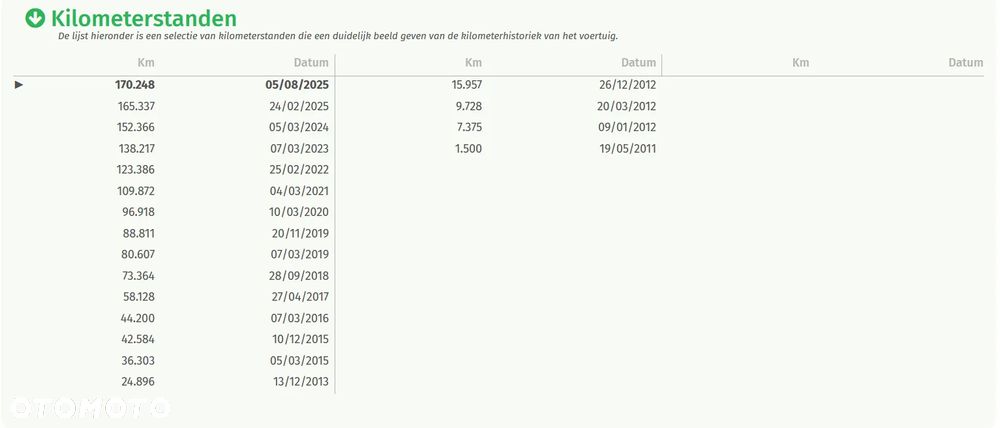
Task: Select the 1.500 km entry
Action: [x=468, y=149]
